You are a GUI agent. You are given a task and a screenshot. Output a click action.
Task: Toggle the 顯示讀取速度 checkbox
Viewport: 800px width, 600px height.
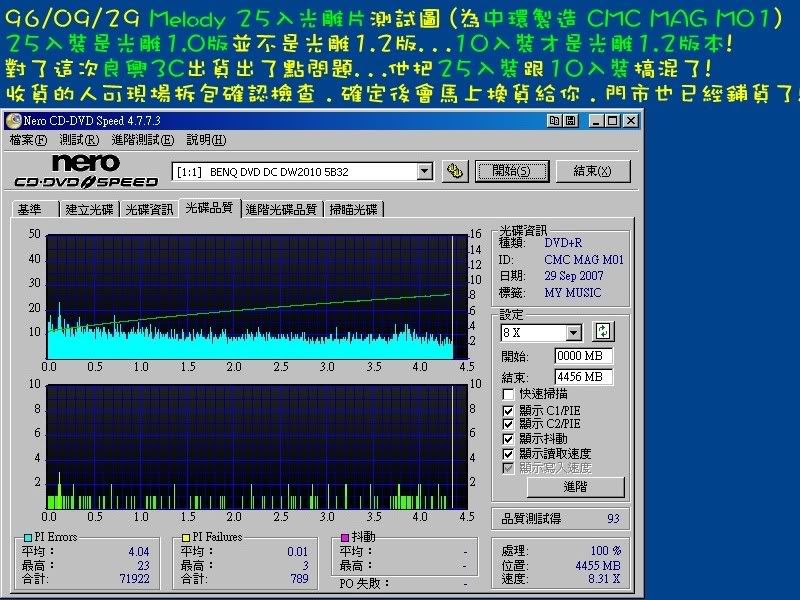[508, 454]
